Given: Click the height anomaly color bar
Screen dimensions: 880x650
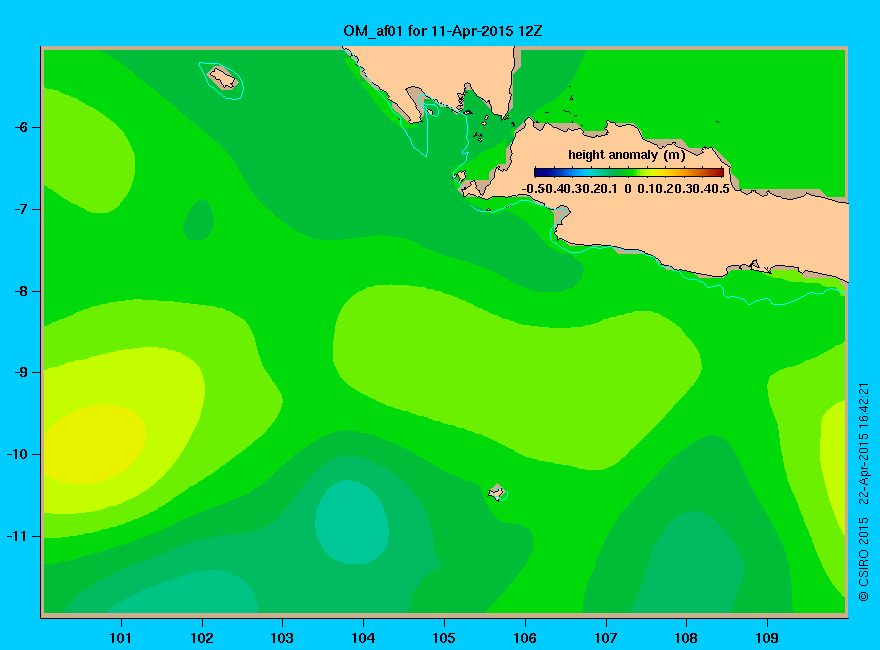Looking at the screenshot, I should [629, 172].
